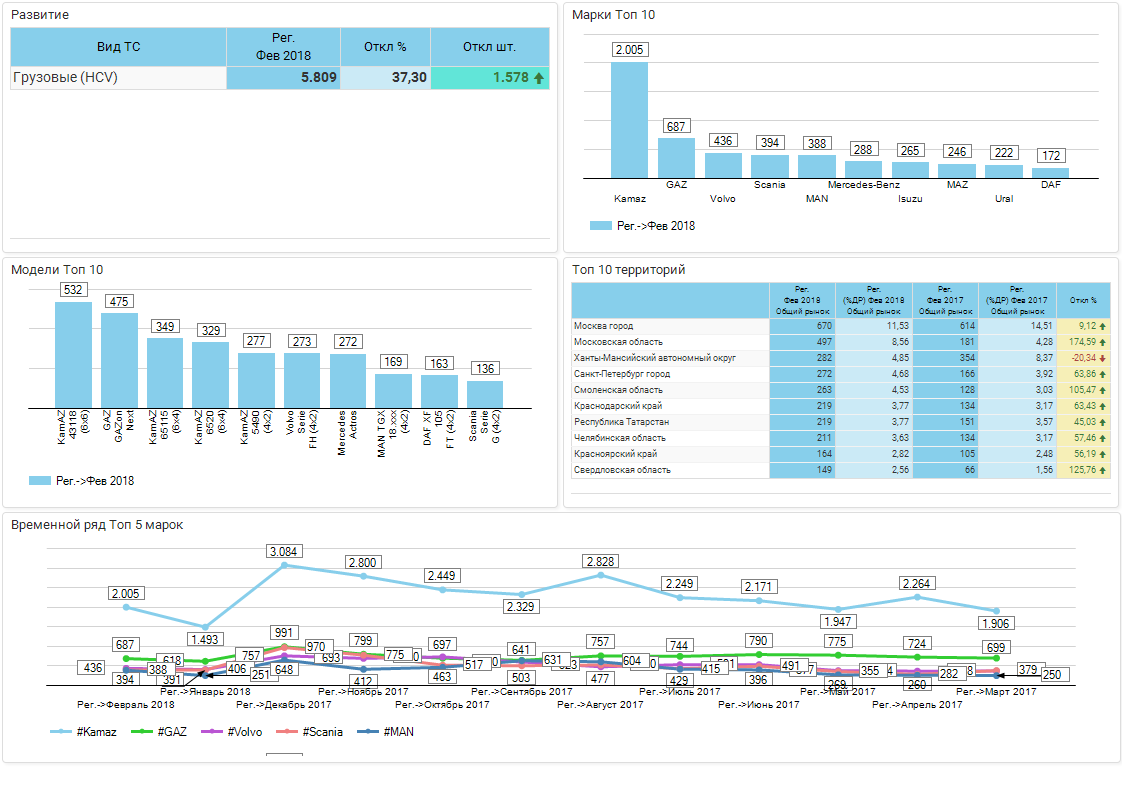Click the 5.809 registrations value

(x=283, y=78)
